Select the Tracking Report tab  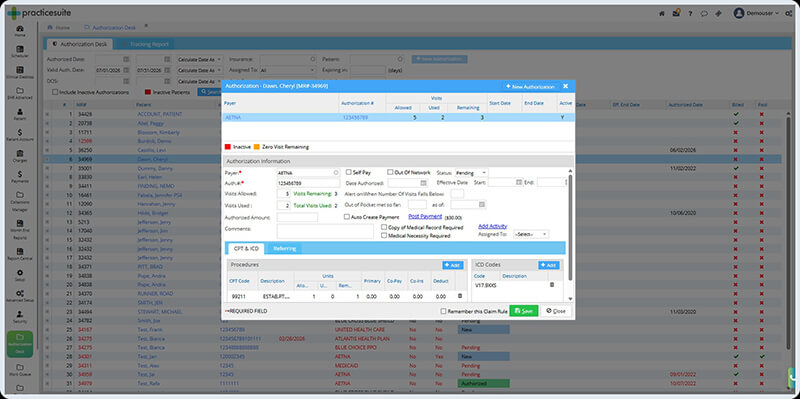pyautogui.click(x=147, y=44)
